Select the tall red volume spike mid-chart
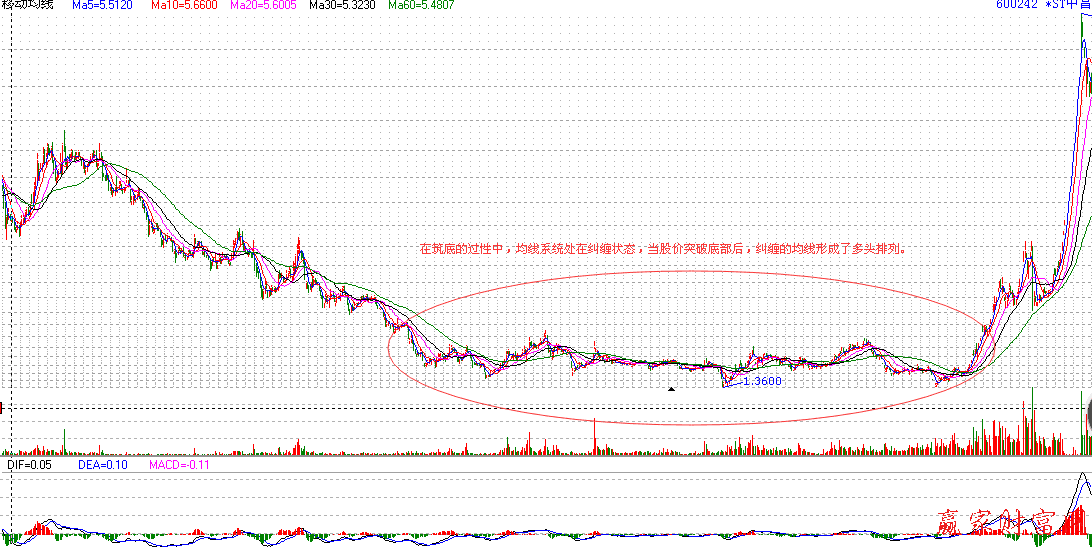 tap(596, 436)
